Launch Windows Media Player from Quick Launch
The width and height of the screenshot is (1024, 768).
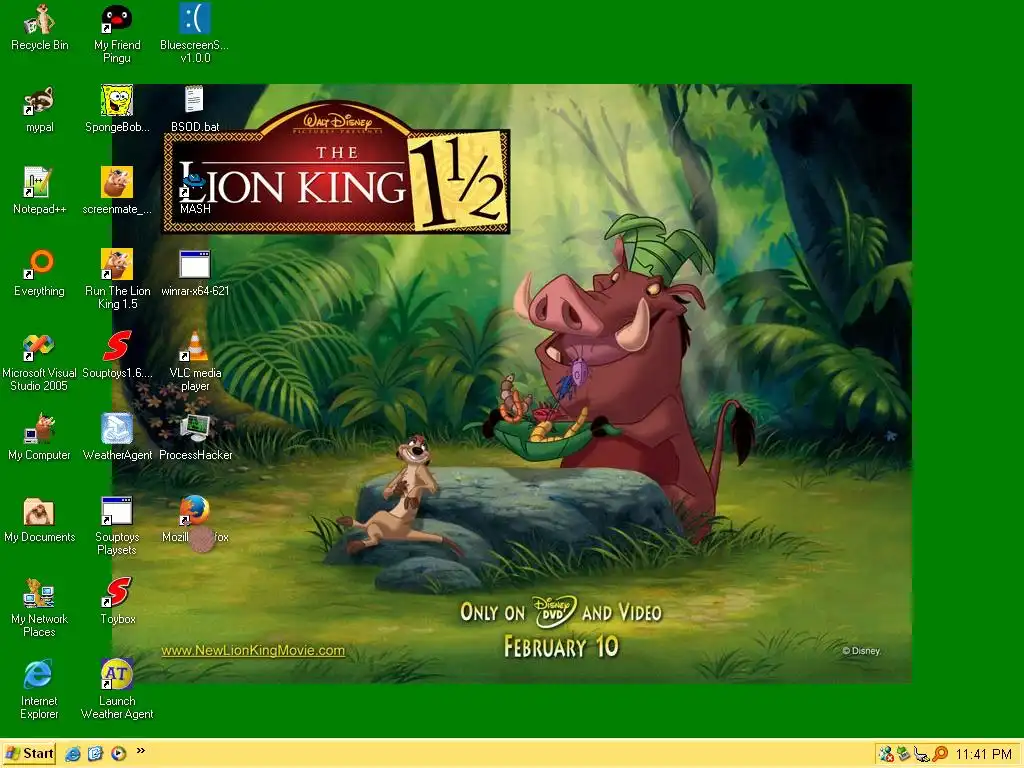118,754
